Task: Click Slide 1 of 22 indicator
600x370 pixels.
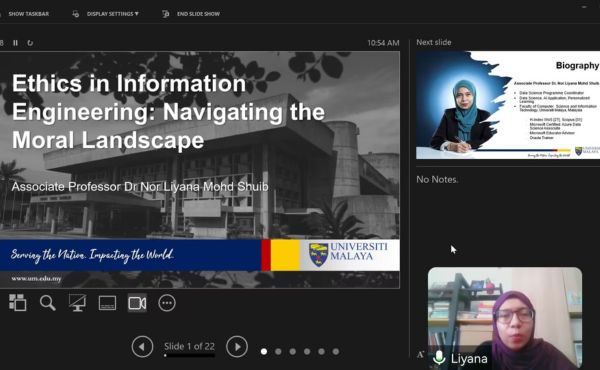Action: 189,346
